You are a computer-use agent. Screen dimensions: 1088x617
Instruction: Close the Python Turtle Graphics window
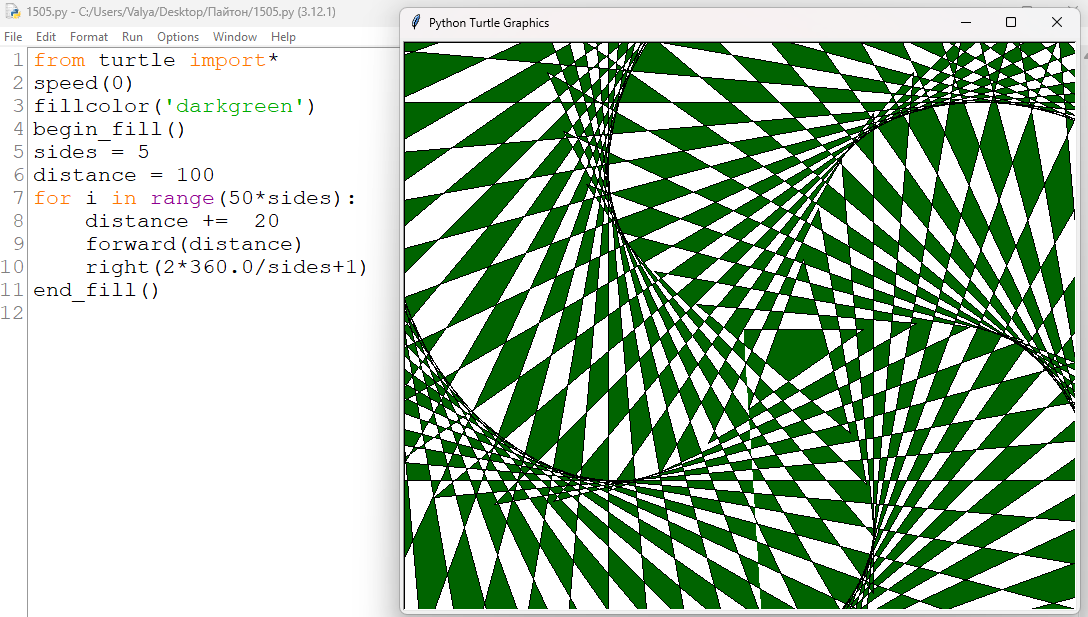coord(1057,22)
